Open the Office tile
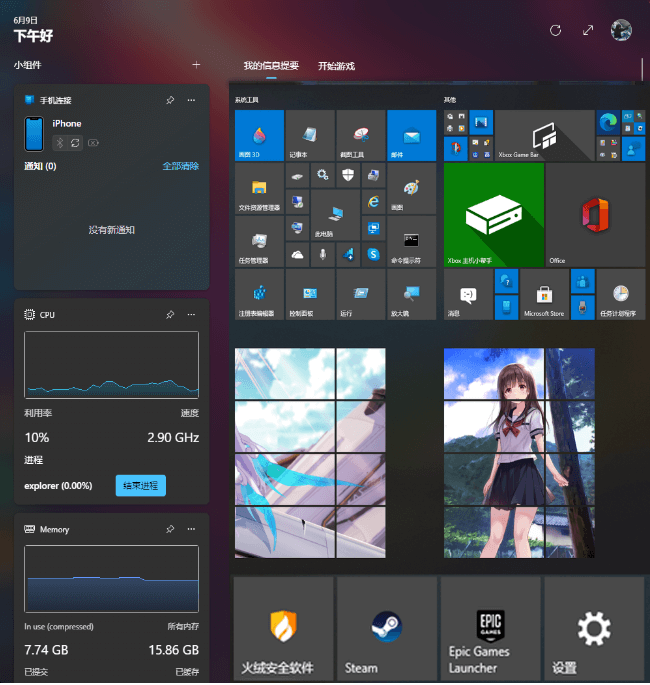 pos(595,215)
